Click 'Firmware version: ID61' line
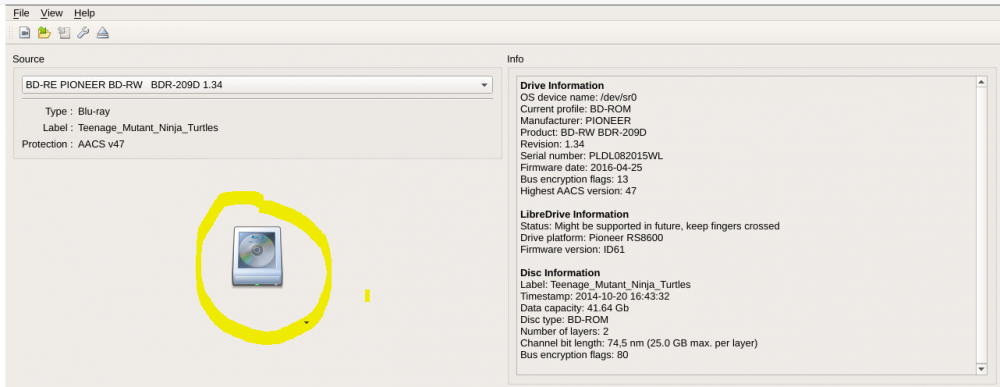 pyautogui.click(x=573, y=249)
